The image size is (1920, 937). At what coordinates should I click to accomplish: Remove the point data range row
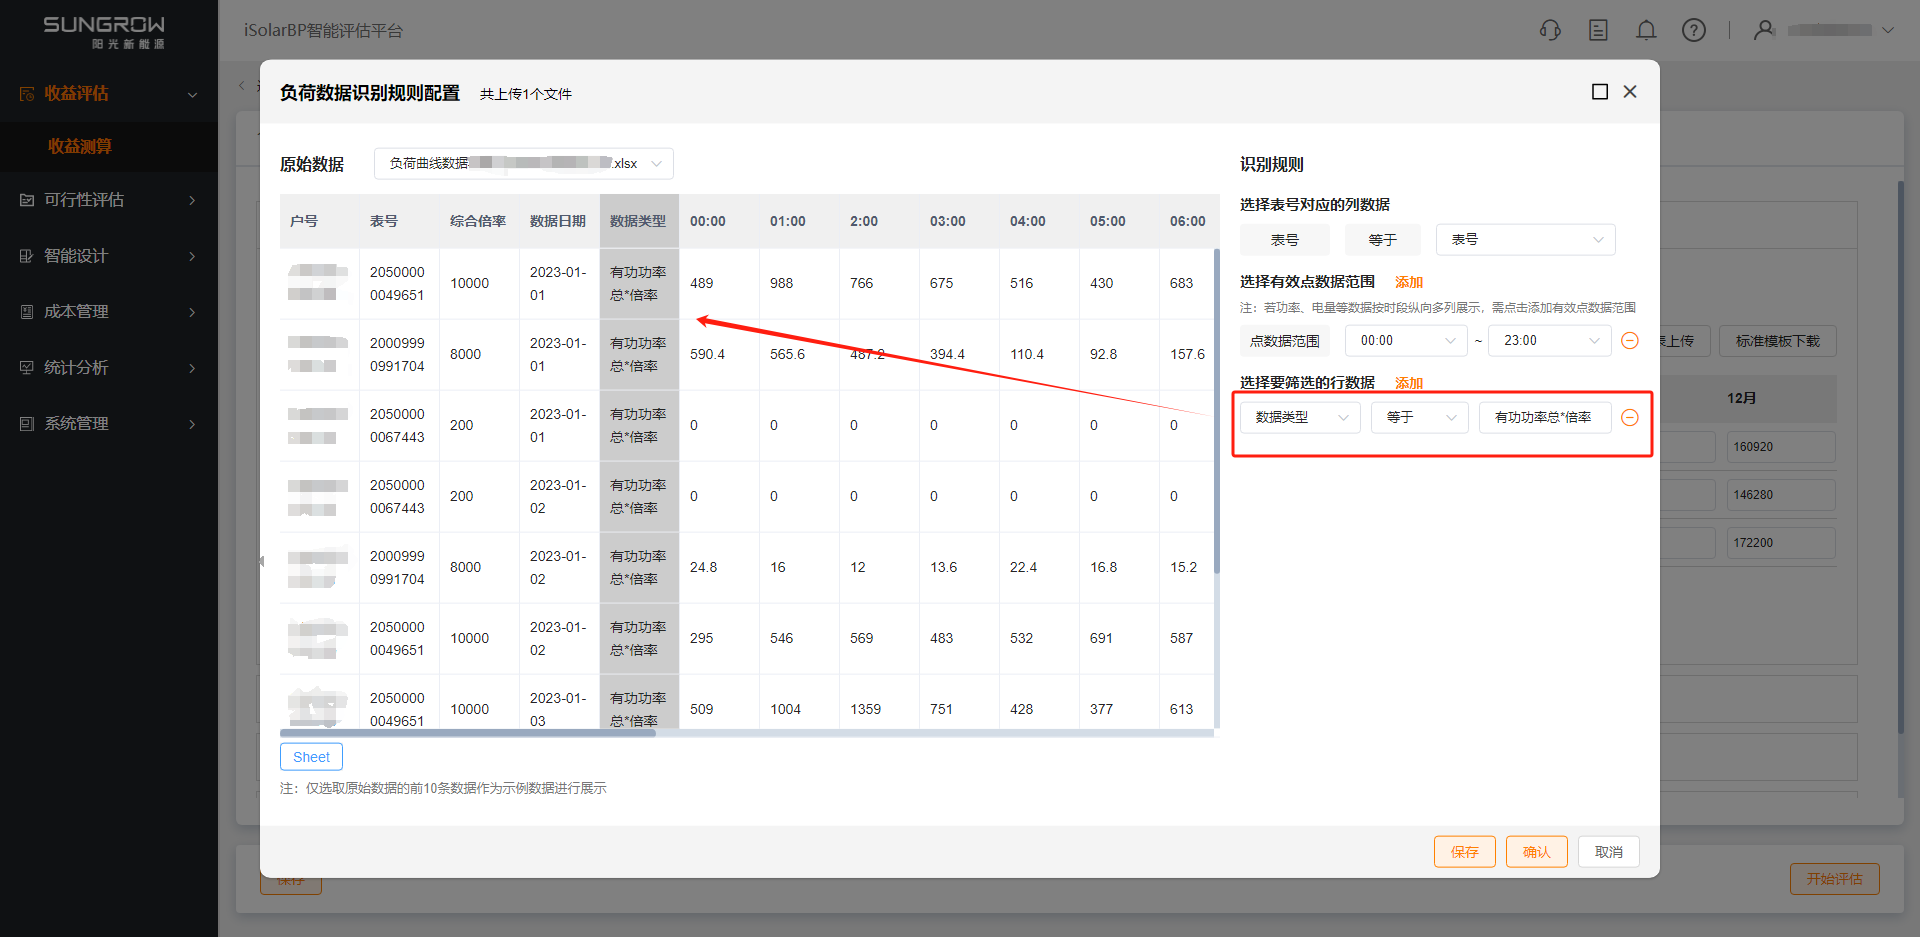(x=1630, y=341)
